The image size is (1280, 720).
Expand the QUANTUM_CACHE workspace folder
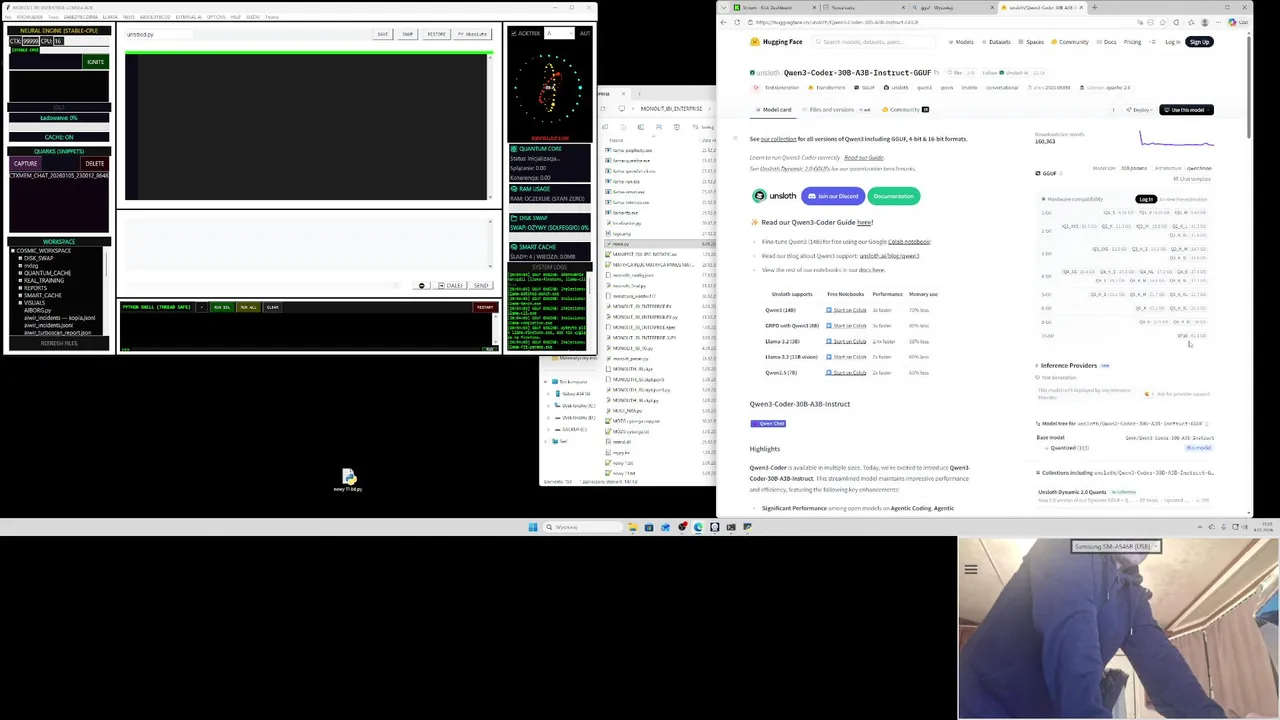pos(20,273)
